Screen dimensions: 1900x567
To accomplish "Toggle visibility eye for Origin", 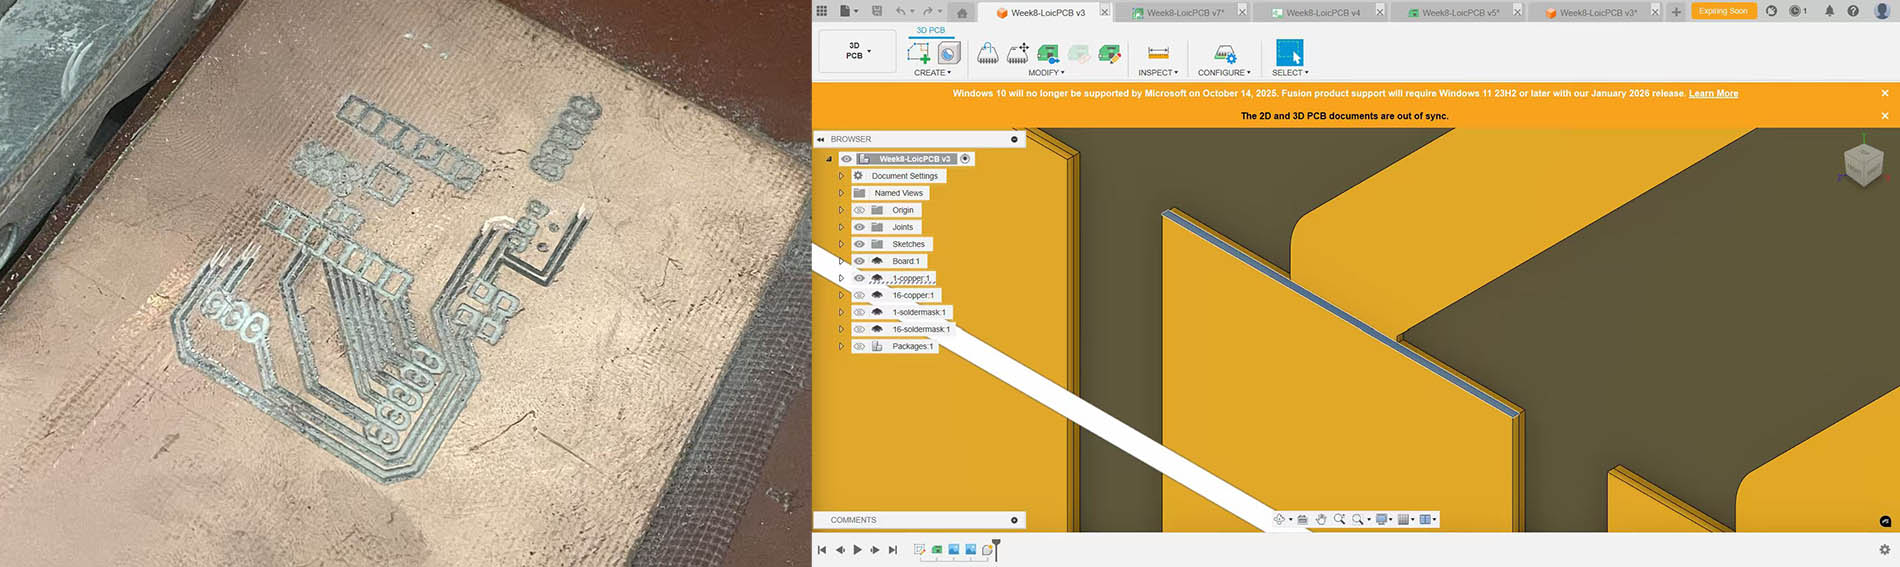I will (x=859, y=210).
